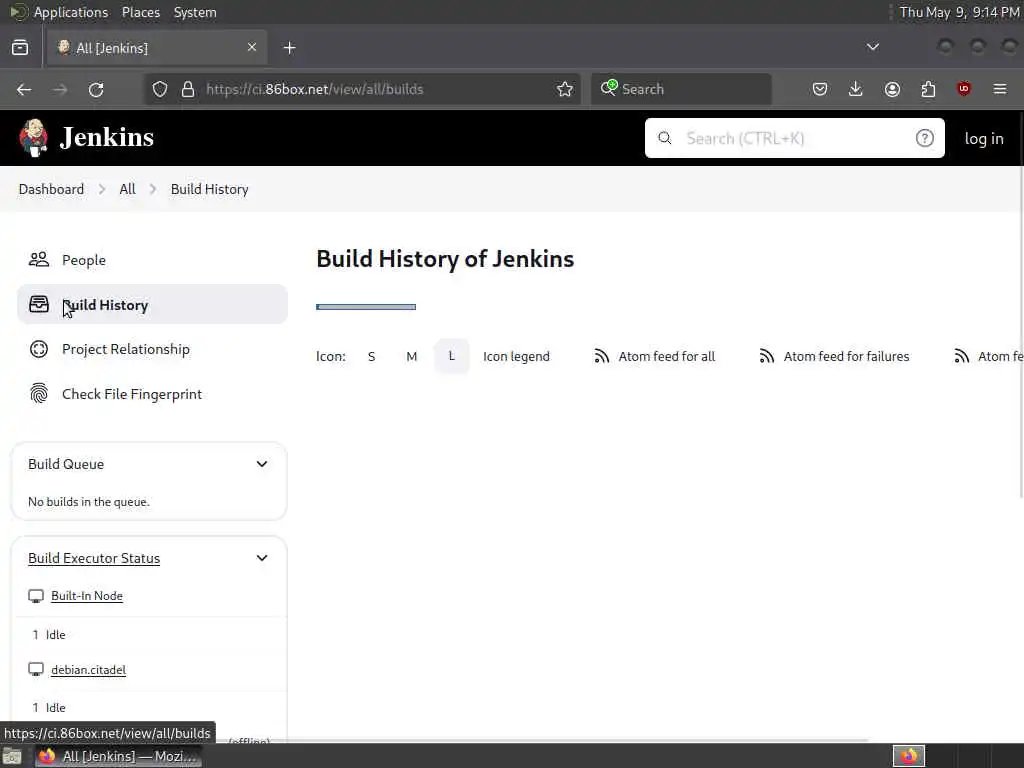This screenshot has width=1024, height=768.
Task: Open the Built-In Node link
Action: coord(87,596)
